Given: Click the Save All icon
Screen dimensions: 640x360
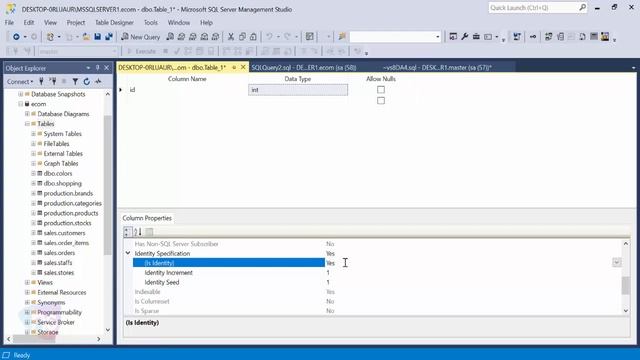Looking at the screenshot, I should tap(109, 37).
